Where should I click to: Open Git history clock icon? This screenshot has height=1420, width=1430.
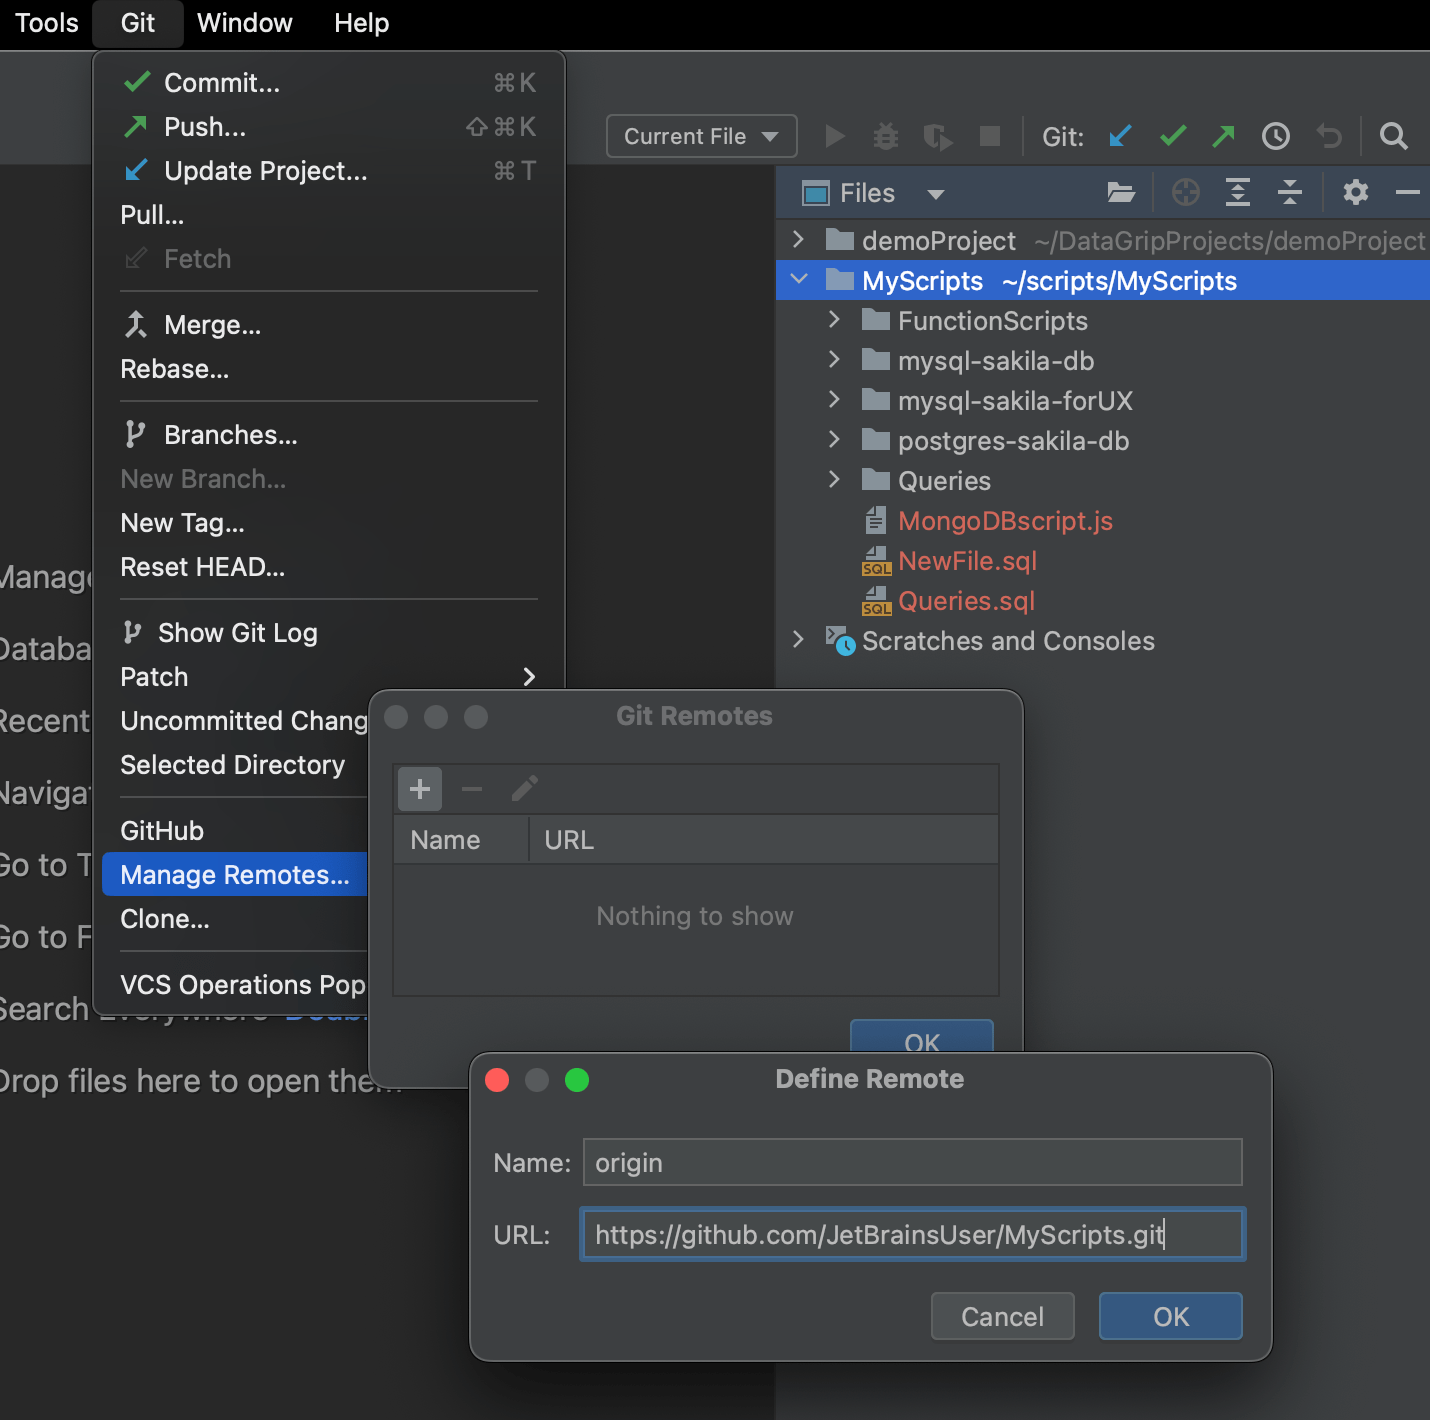pos(1275,136)
